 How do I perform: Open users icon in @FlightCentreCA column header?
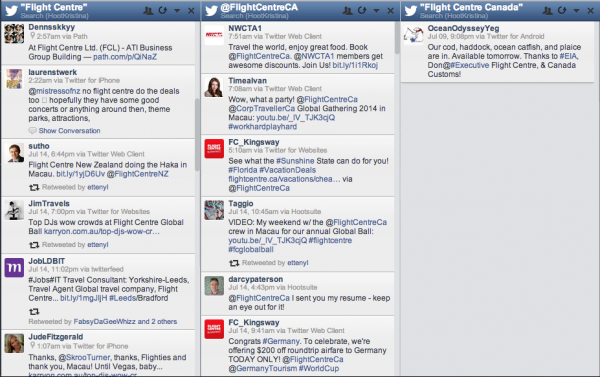347,11
